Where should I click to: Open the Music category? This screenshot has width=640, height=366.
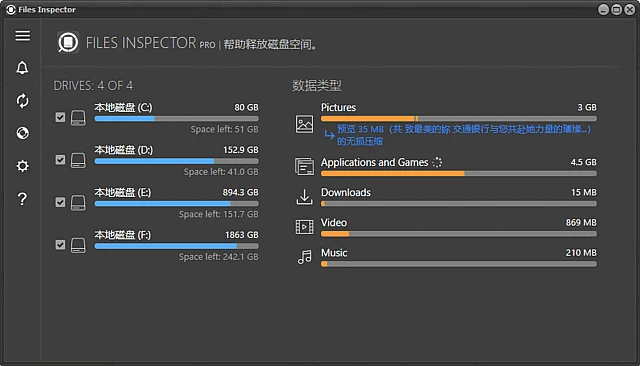pyautogui.click(x=334, y=253)
